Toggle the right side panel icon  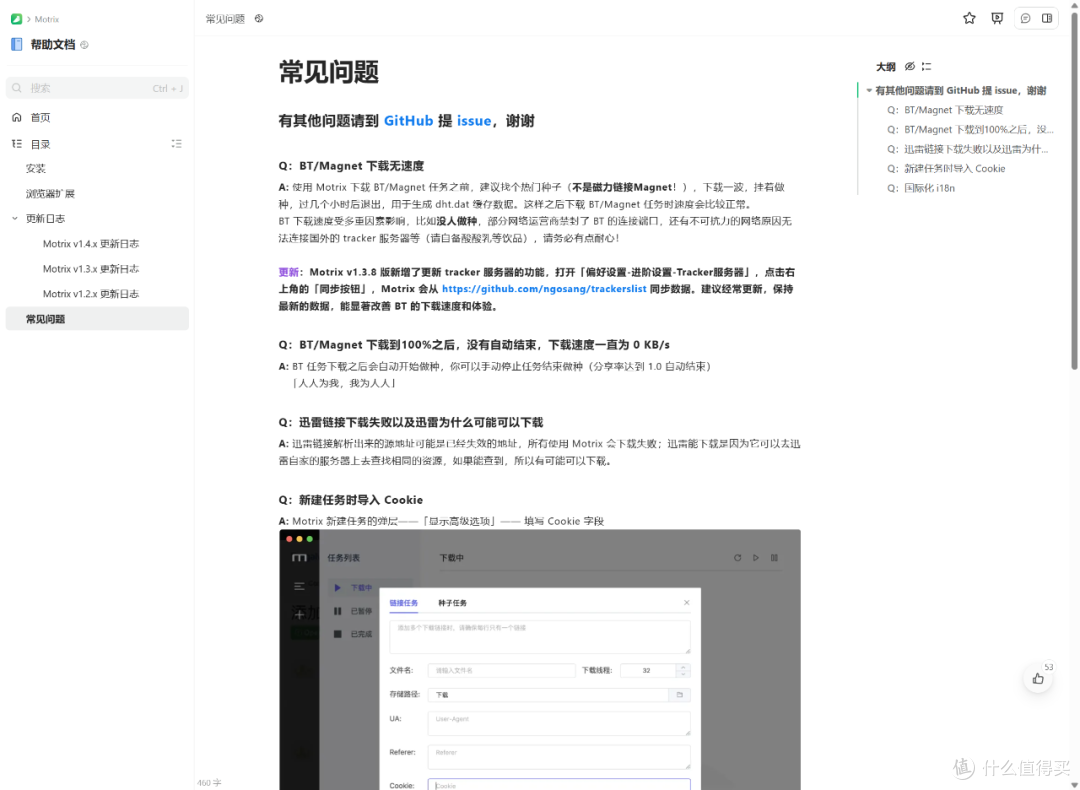tap(1047, 19)
